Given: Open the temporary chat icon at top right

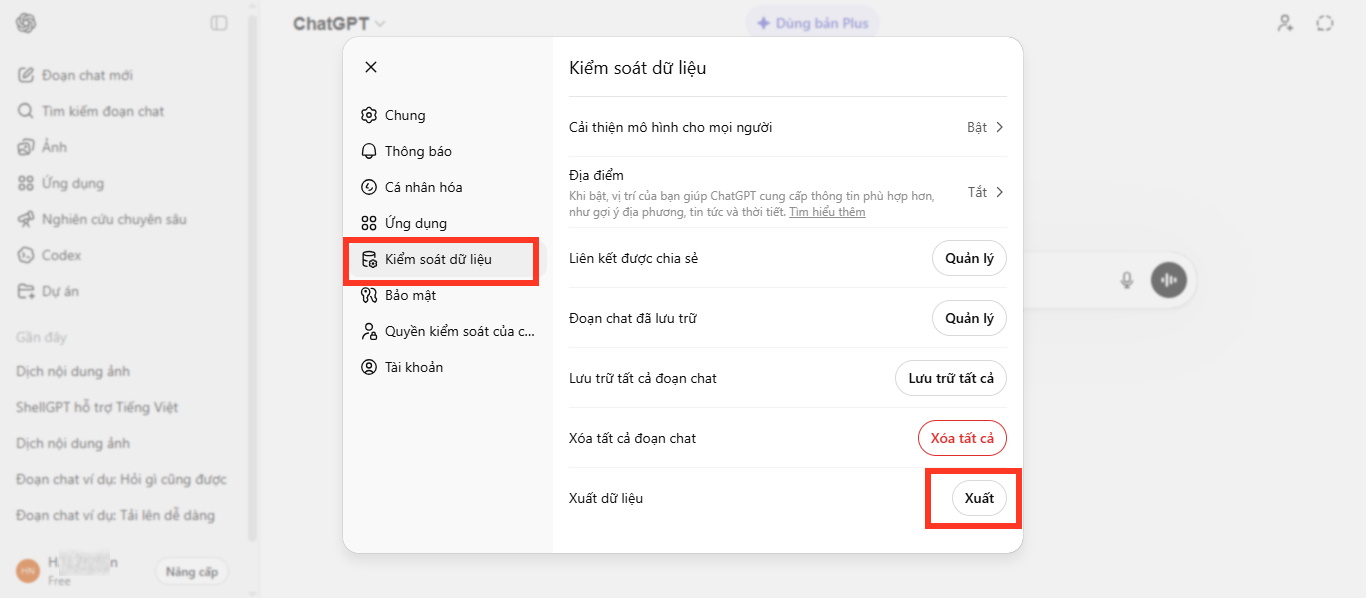Looking at the screenshot, I should [1325, 23].
